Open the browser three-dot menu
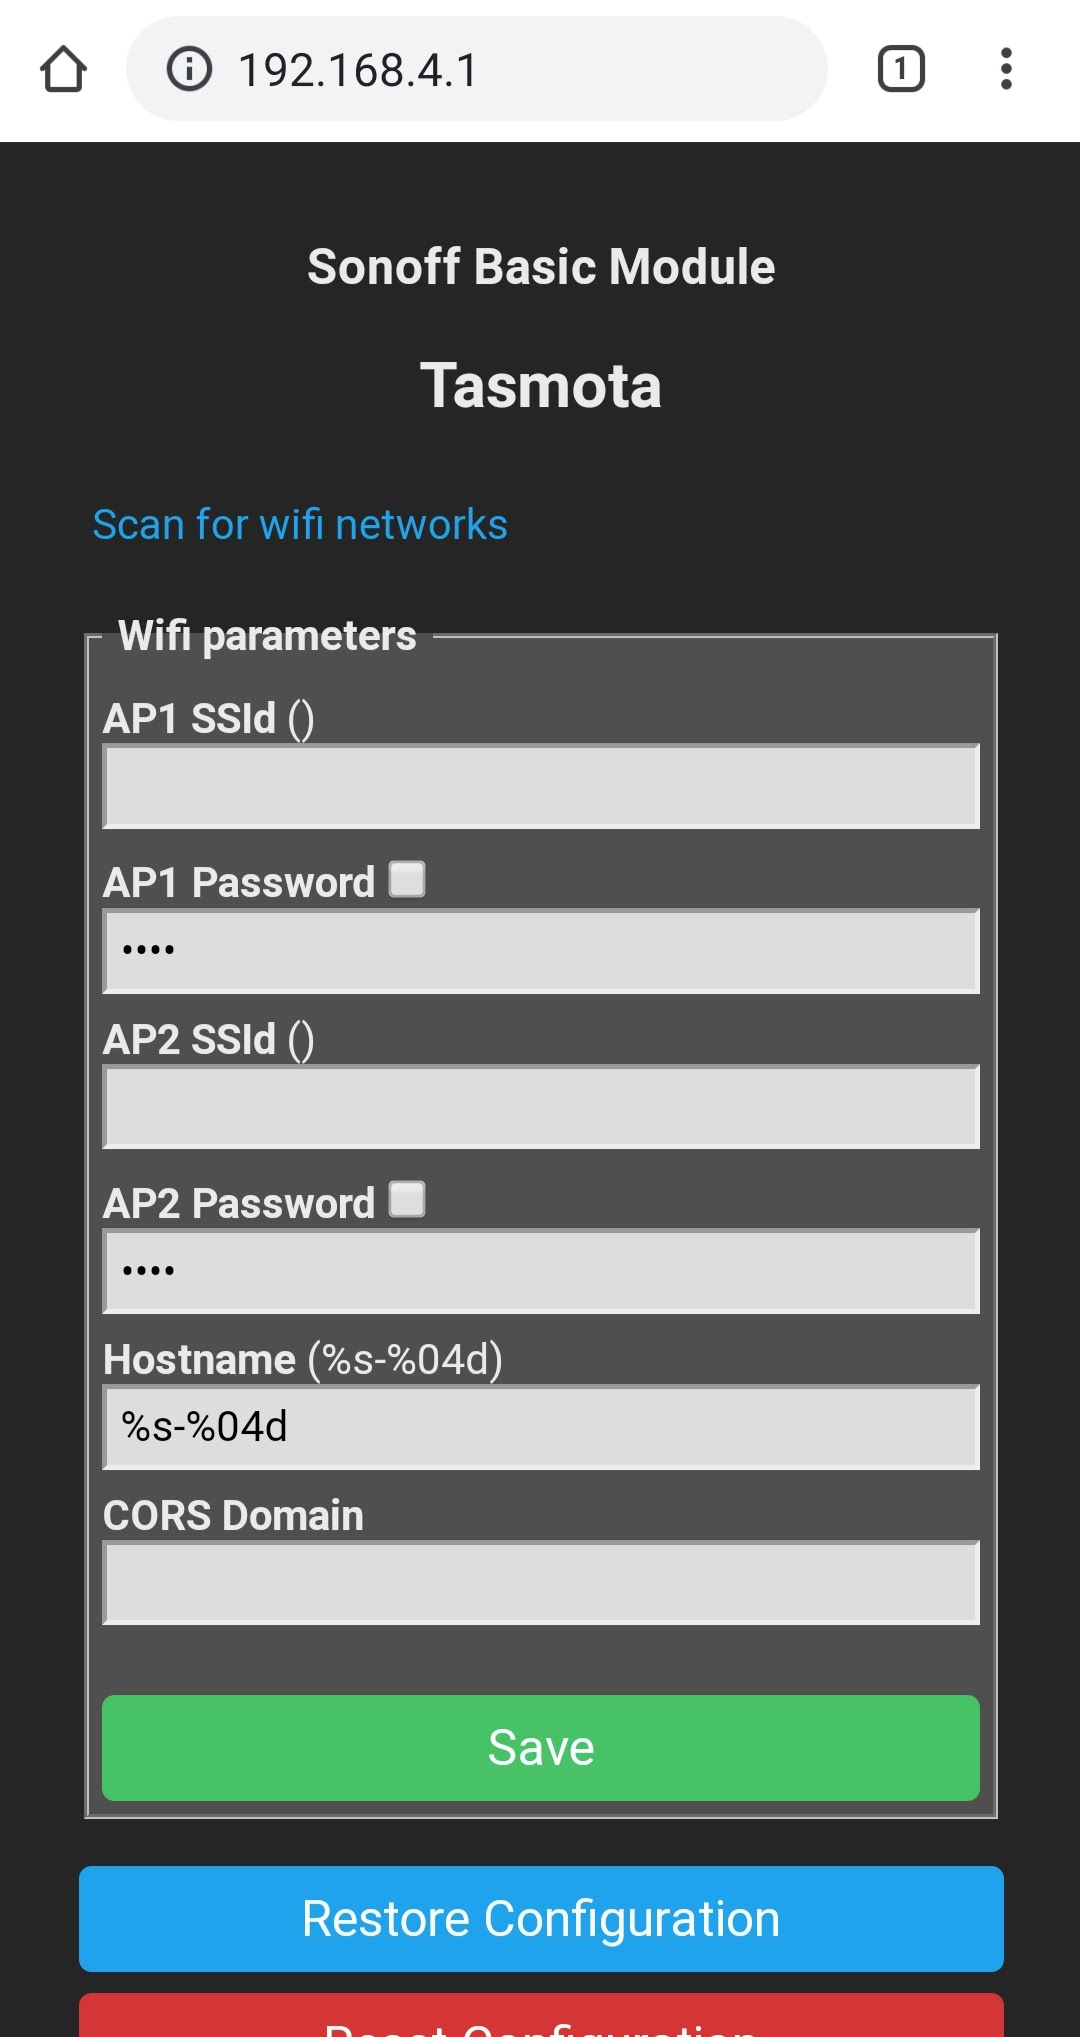1080x2037 pixels. [x=1006, y=70]
